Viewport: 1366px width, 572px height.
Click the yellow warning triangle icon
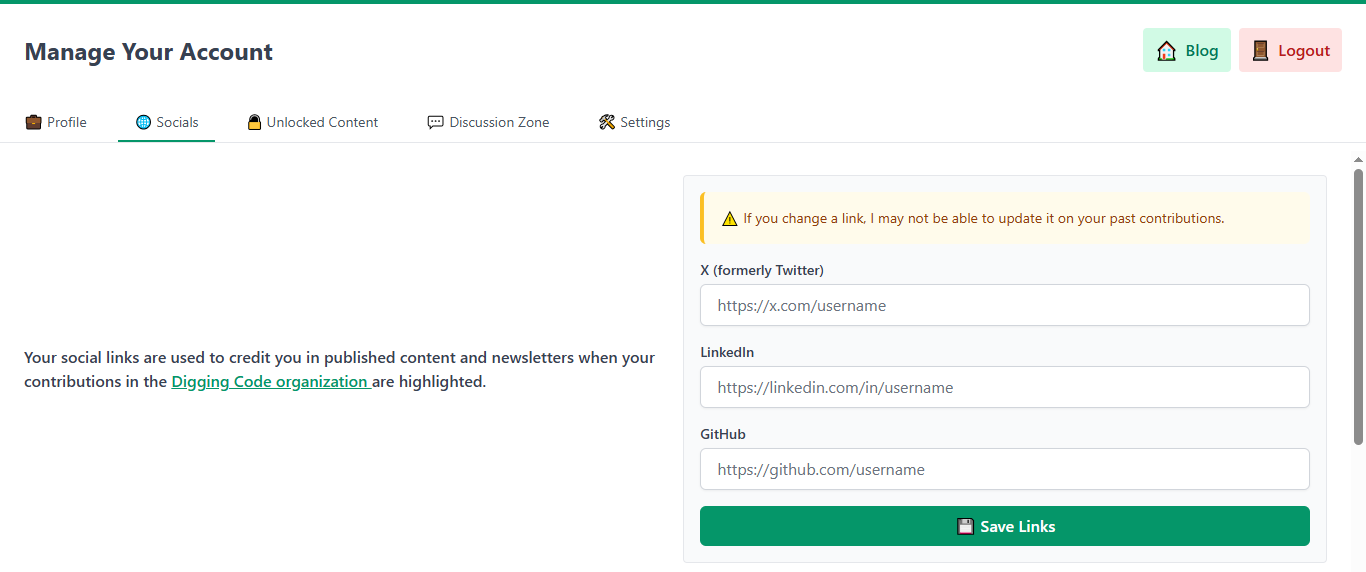pyautogui.click(x=730, y=219)
